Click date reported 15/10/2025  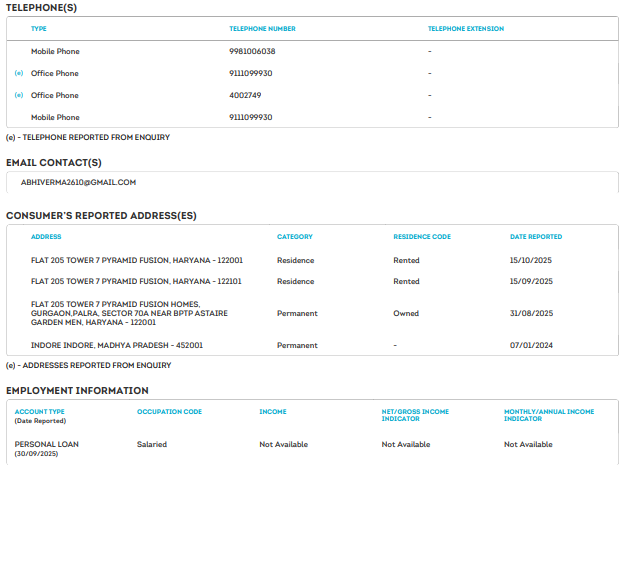tap(531, 260)
